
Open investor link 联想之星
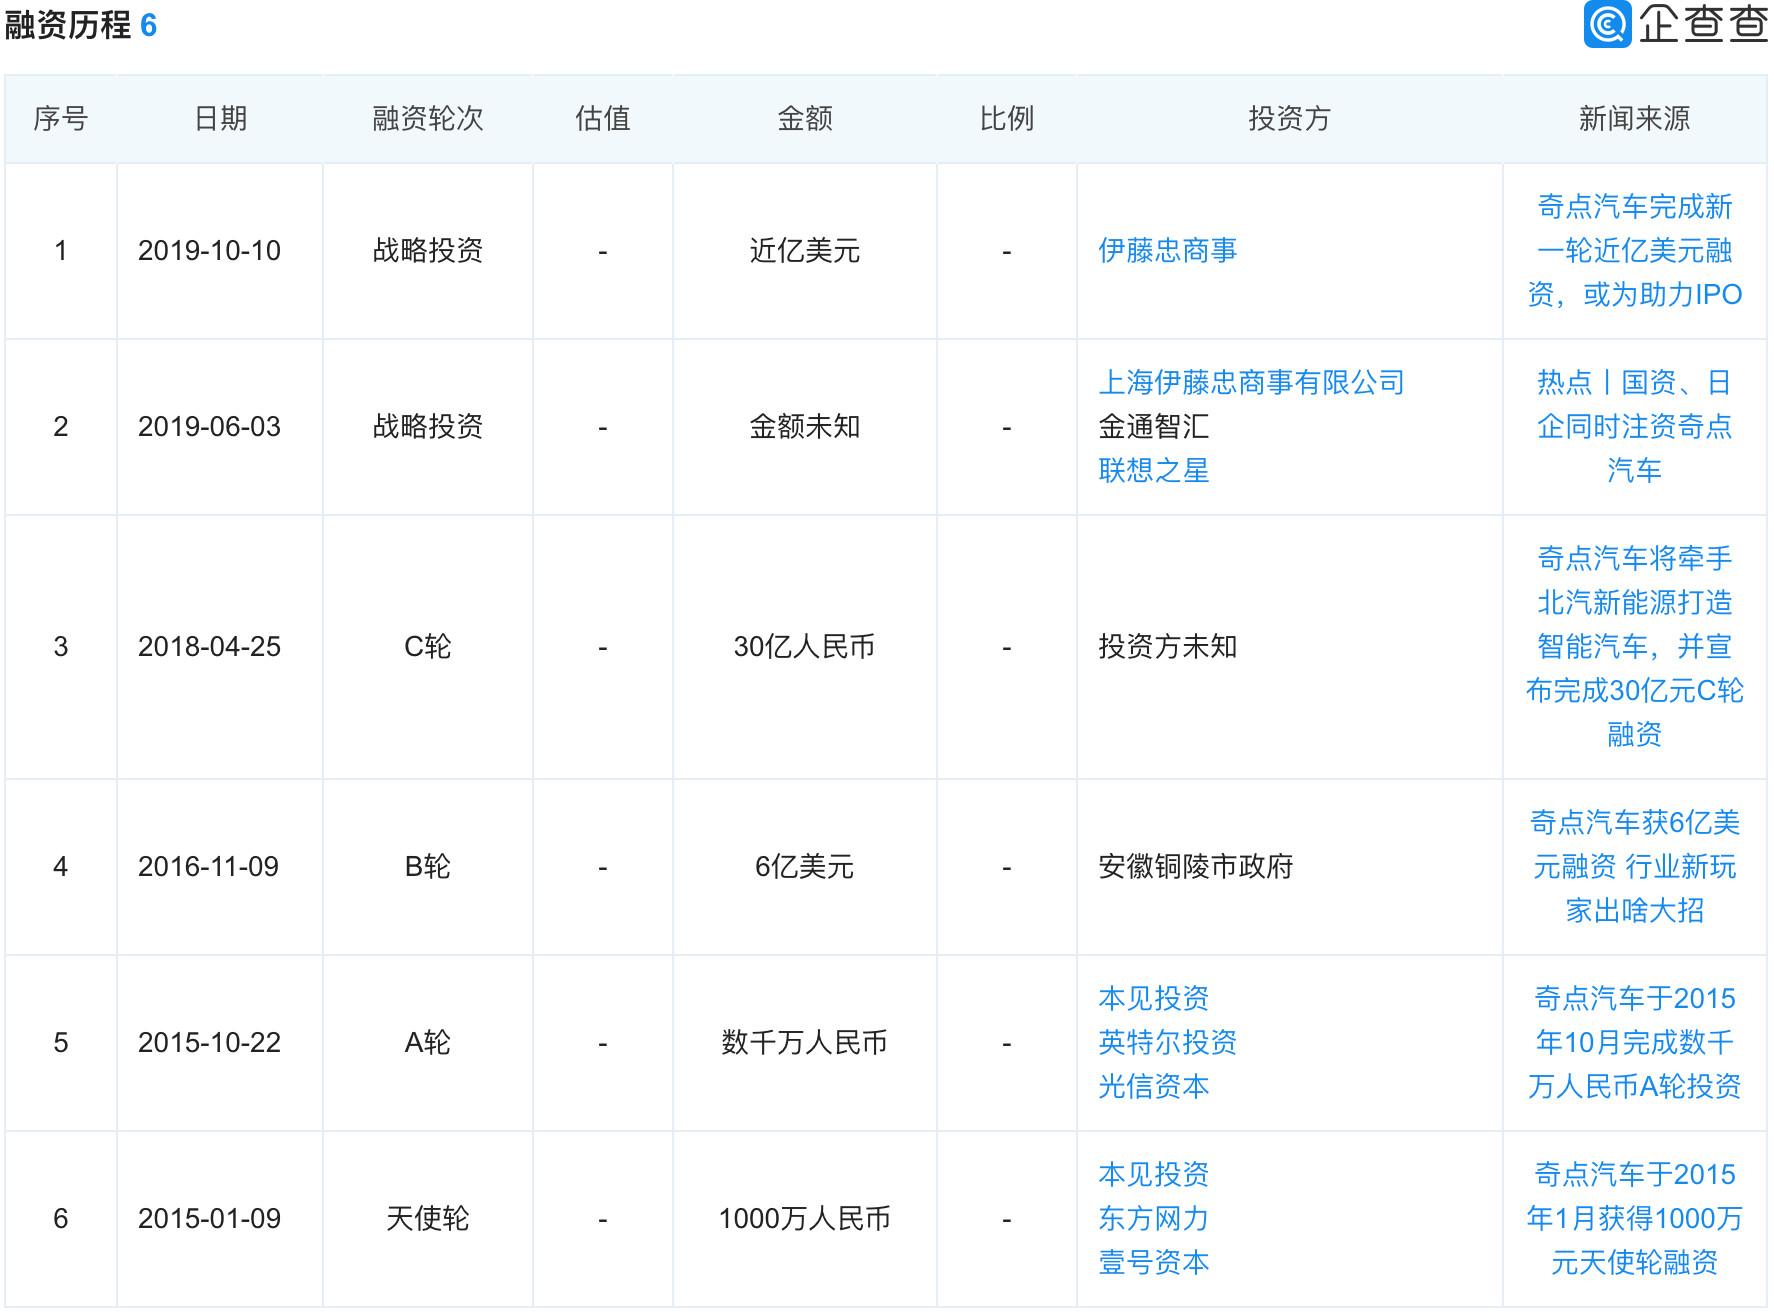(x=1153, y=470)
